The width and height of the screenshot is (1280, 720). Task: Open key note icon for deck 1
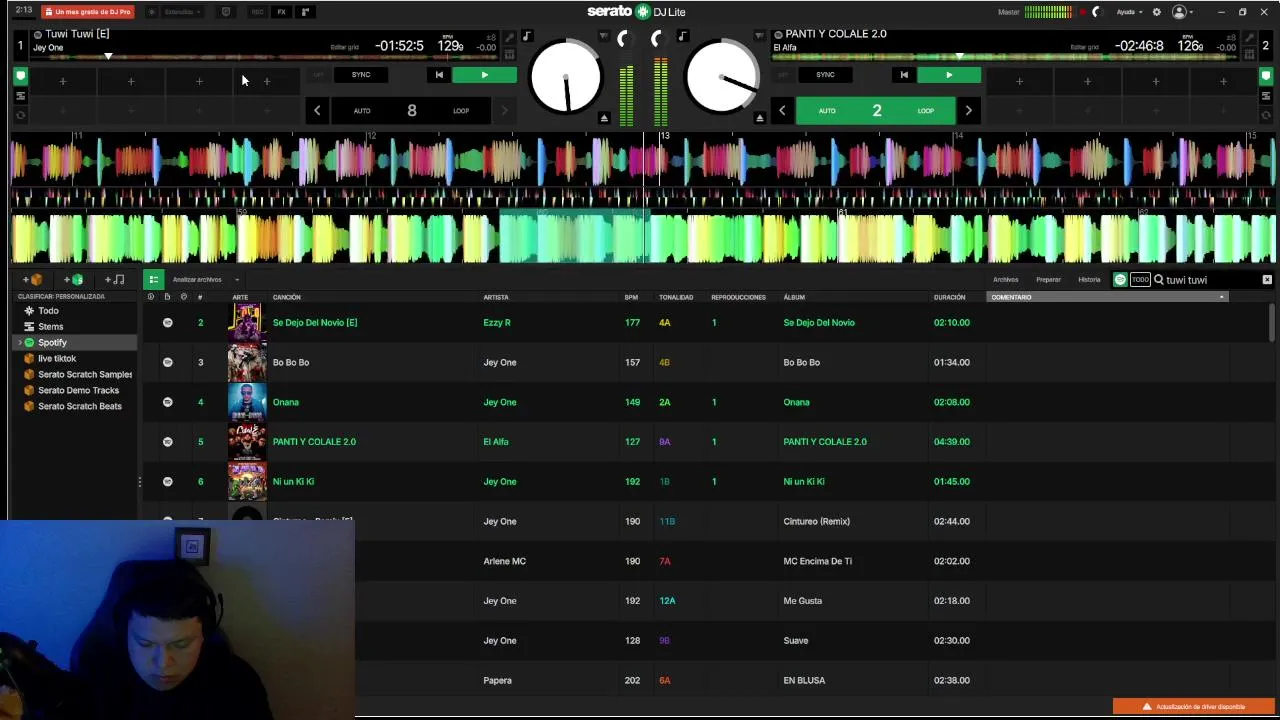pos(527,37)
